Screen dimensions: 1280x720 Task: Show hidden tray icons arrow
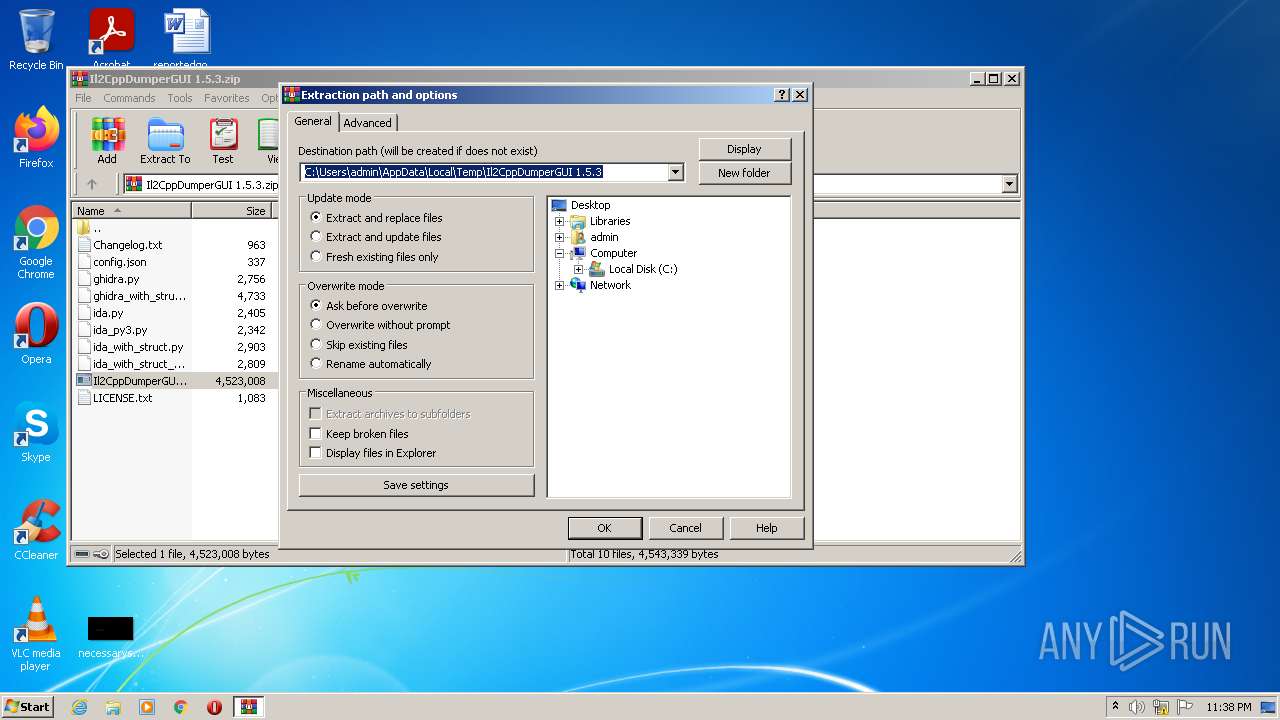pos(1115,707)
